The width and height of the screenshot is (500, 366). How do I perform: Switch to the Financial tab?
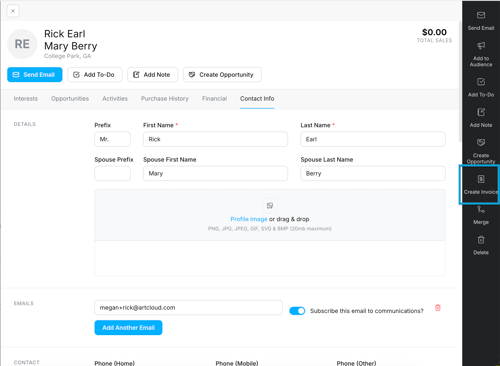pos(214,99)
